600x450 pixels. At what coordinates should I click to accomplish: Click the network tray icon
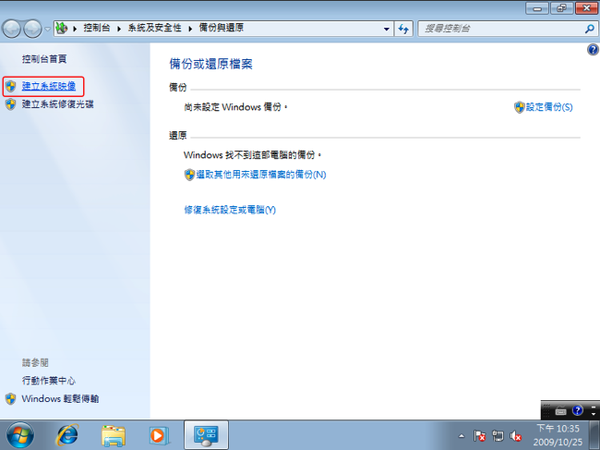tap(497, 436)
